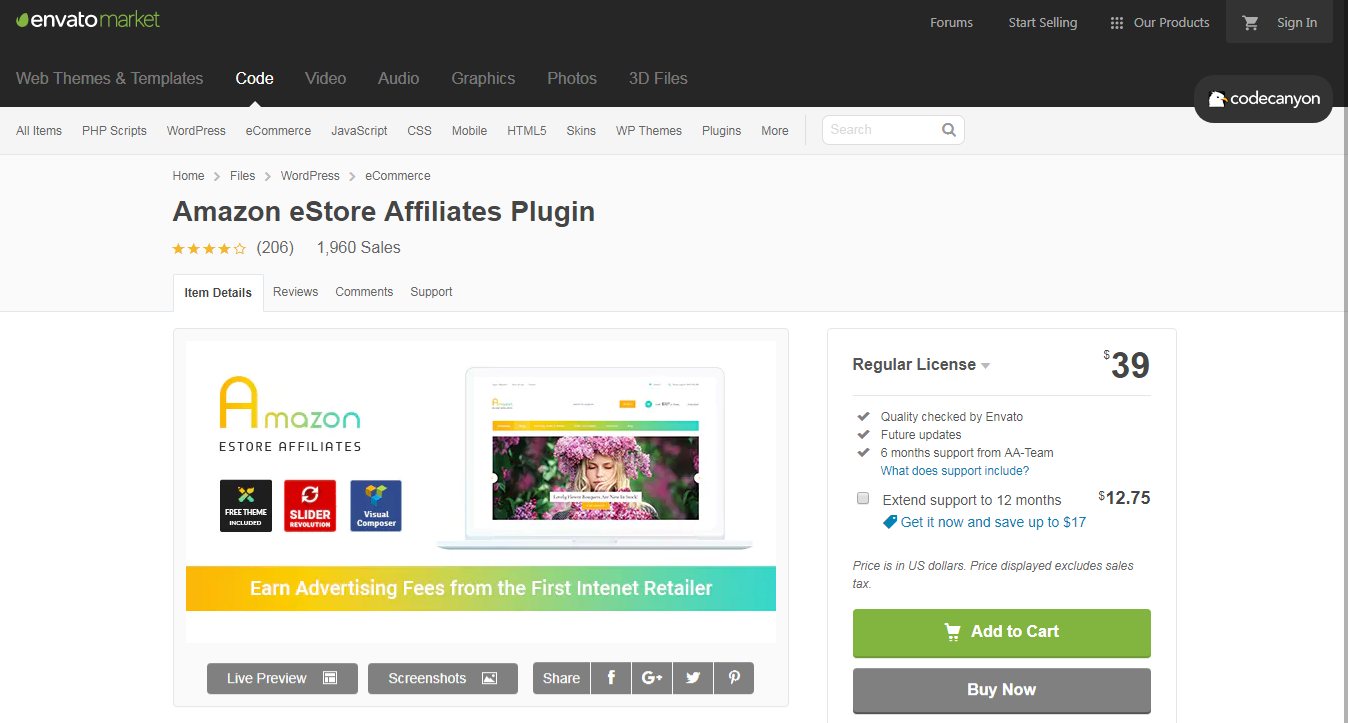Click Start Selling link
The width and height of the screenshot is (1348, 723).
tap(1043, 23)
